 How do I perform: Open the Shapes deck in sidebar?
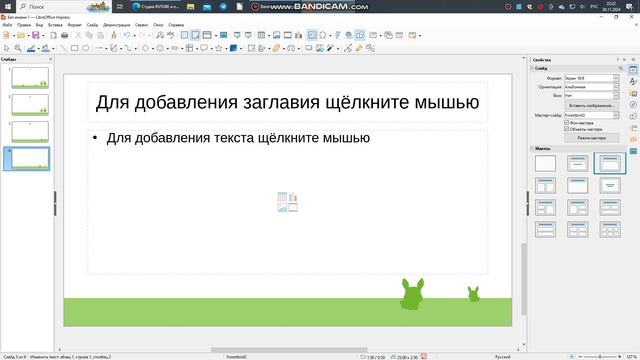coord(633,117)
